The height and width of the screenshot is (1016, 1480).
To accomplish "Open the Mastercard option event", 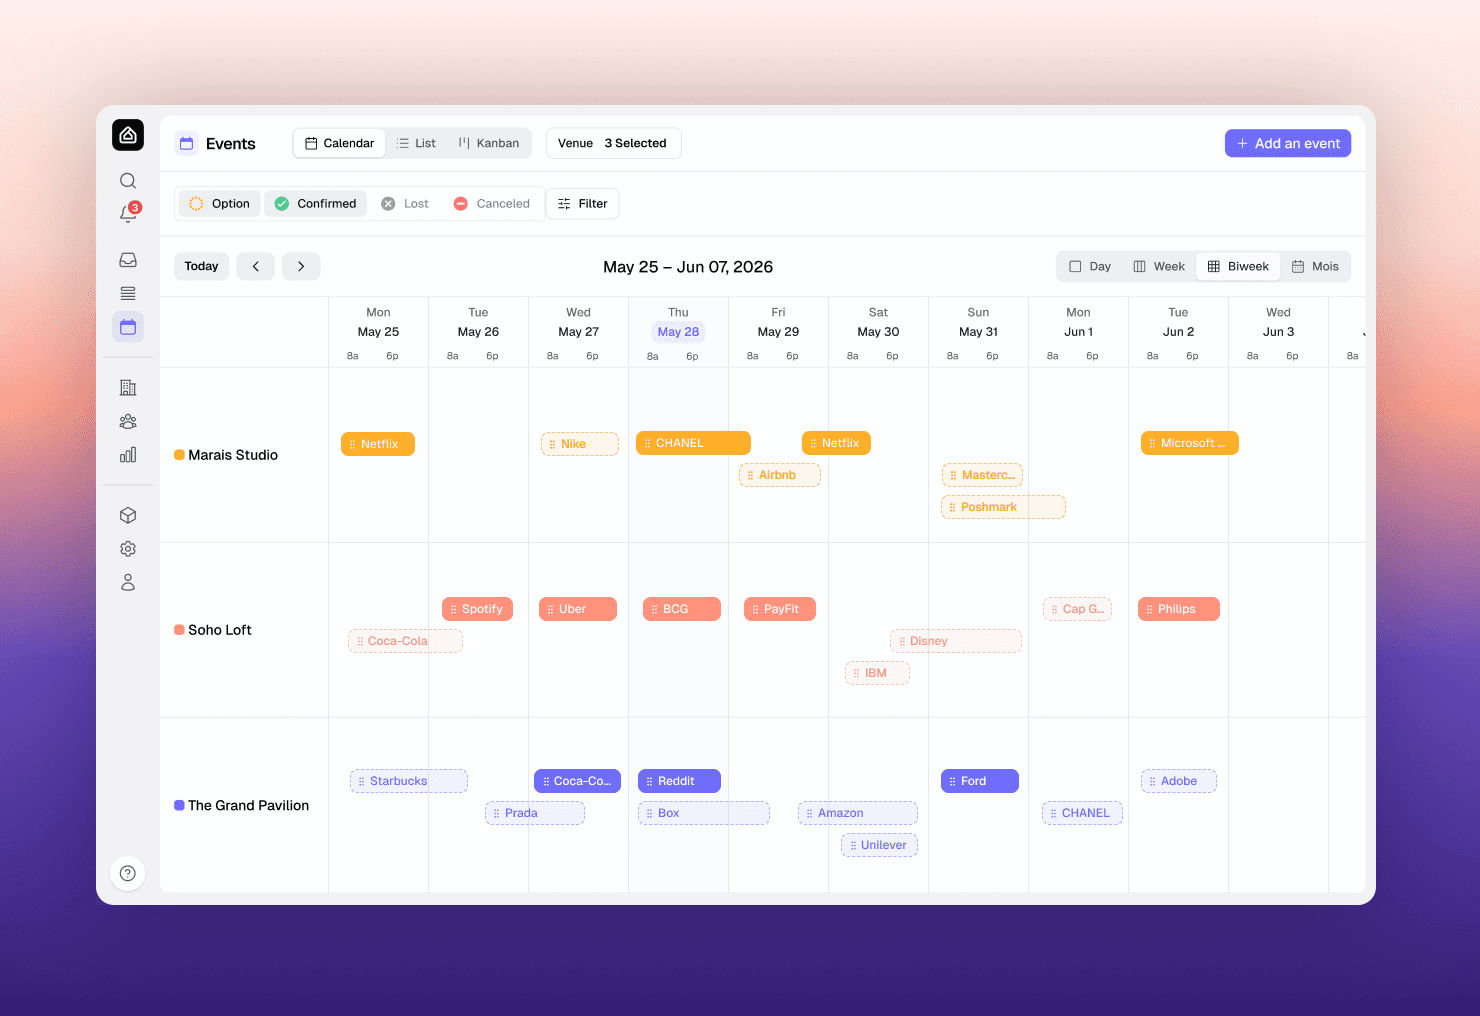I will 982,475.
